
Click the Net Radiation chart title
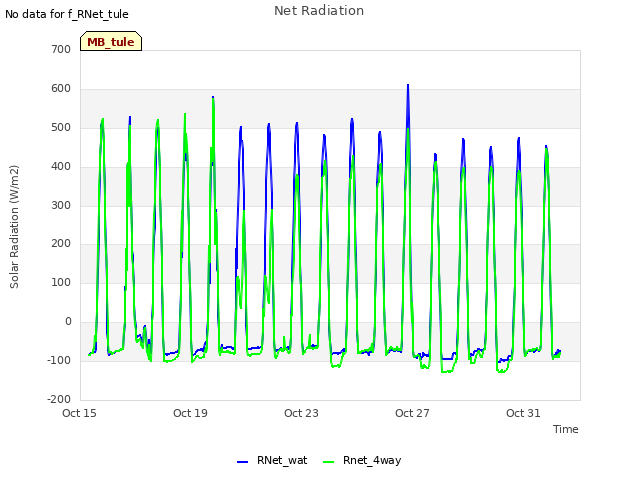[x=319, y=11]
